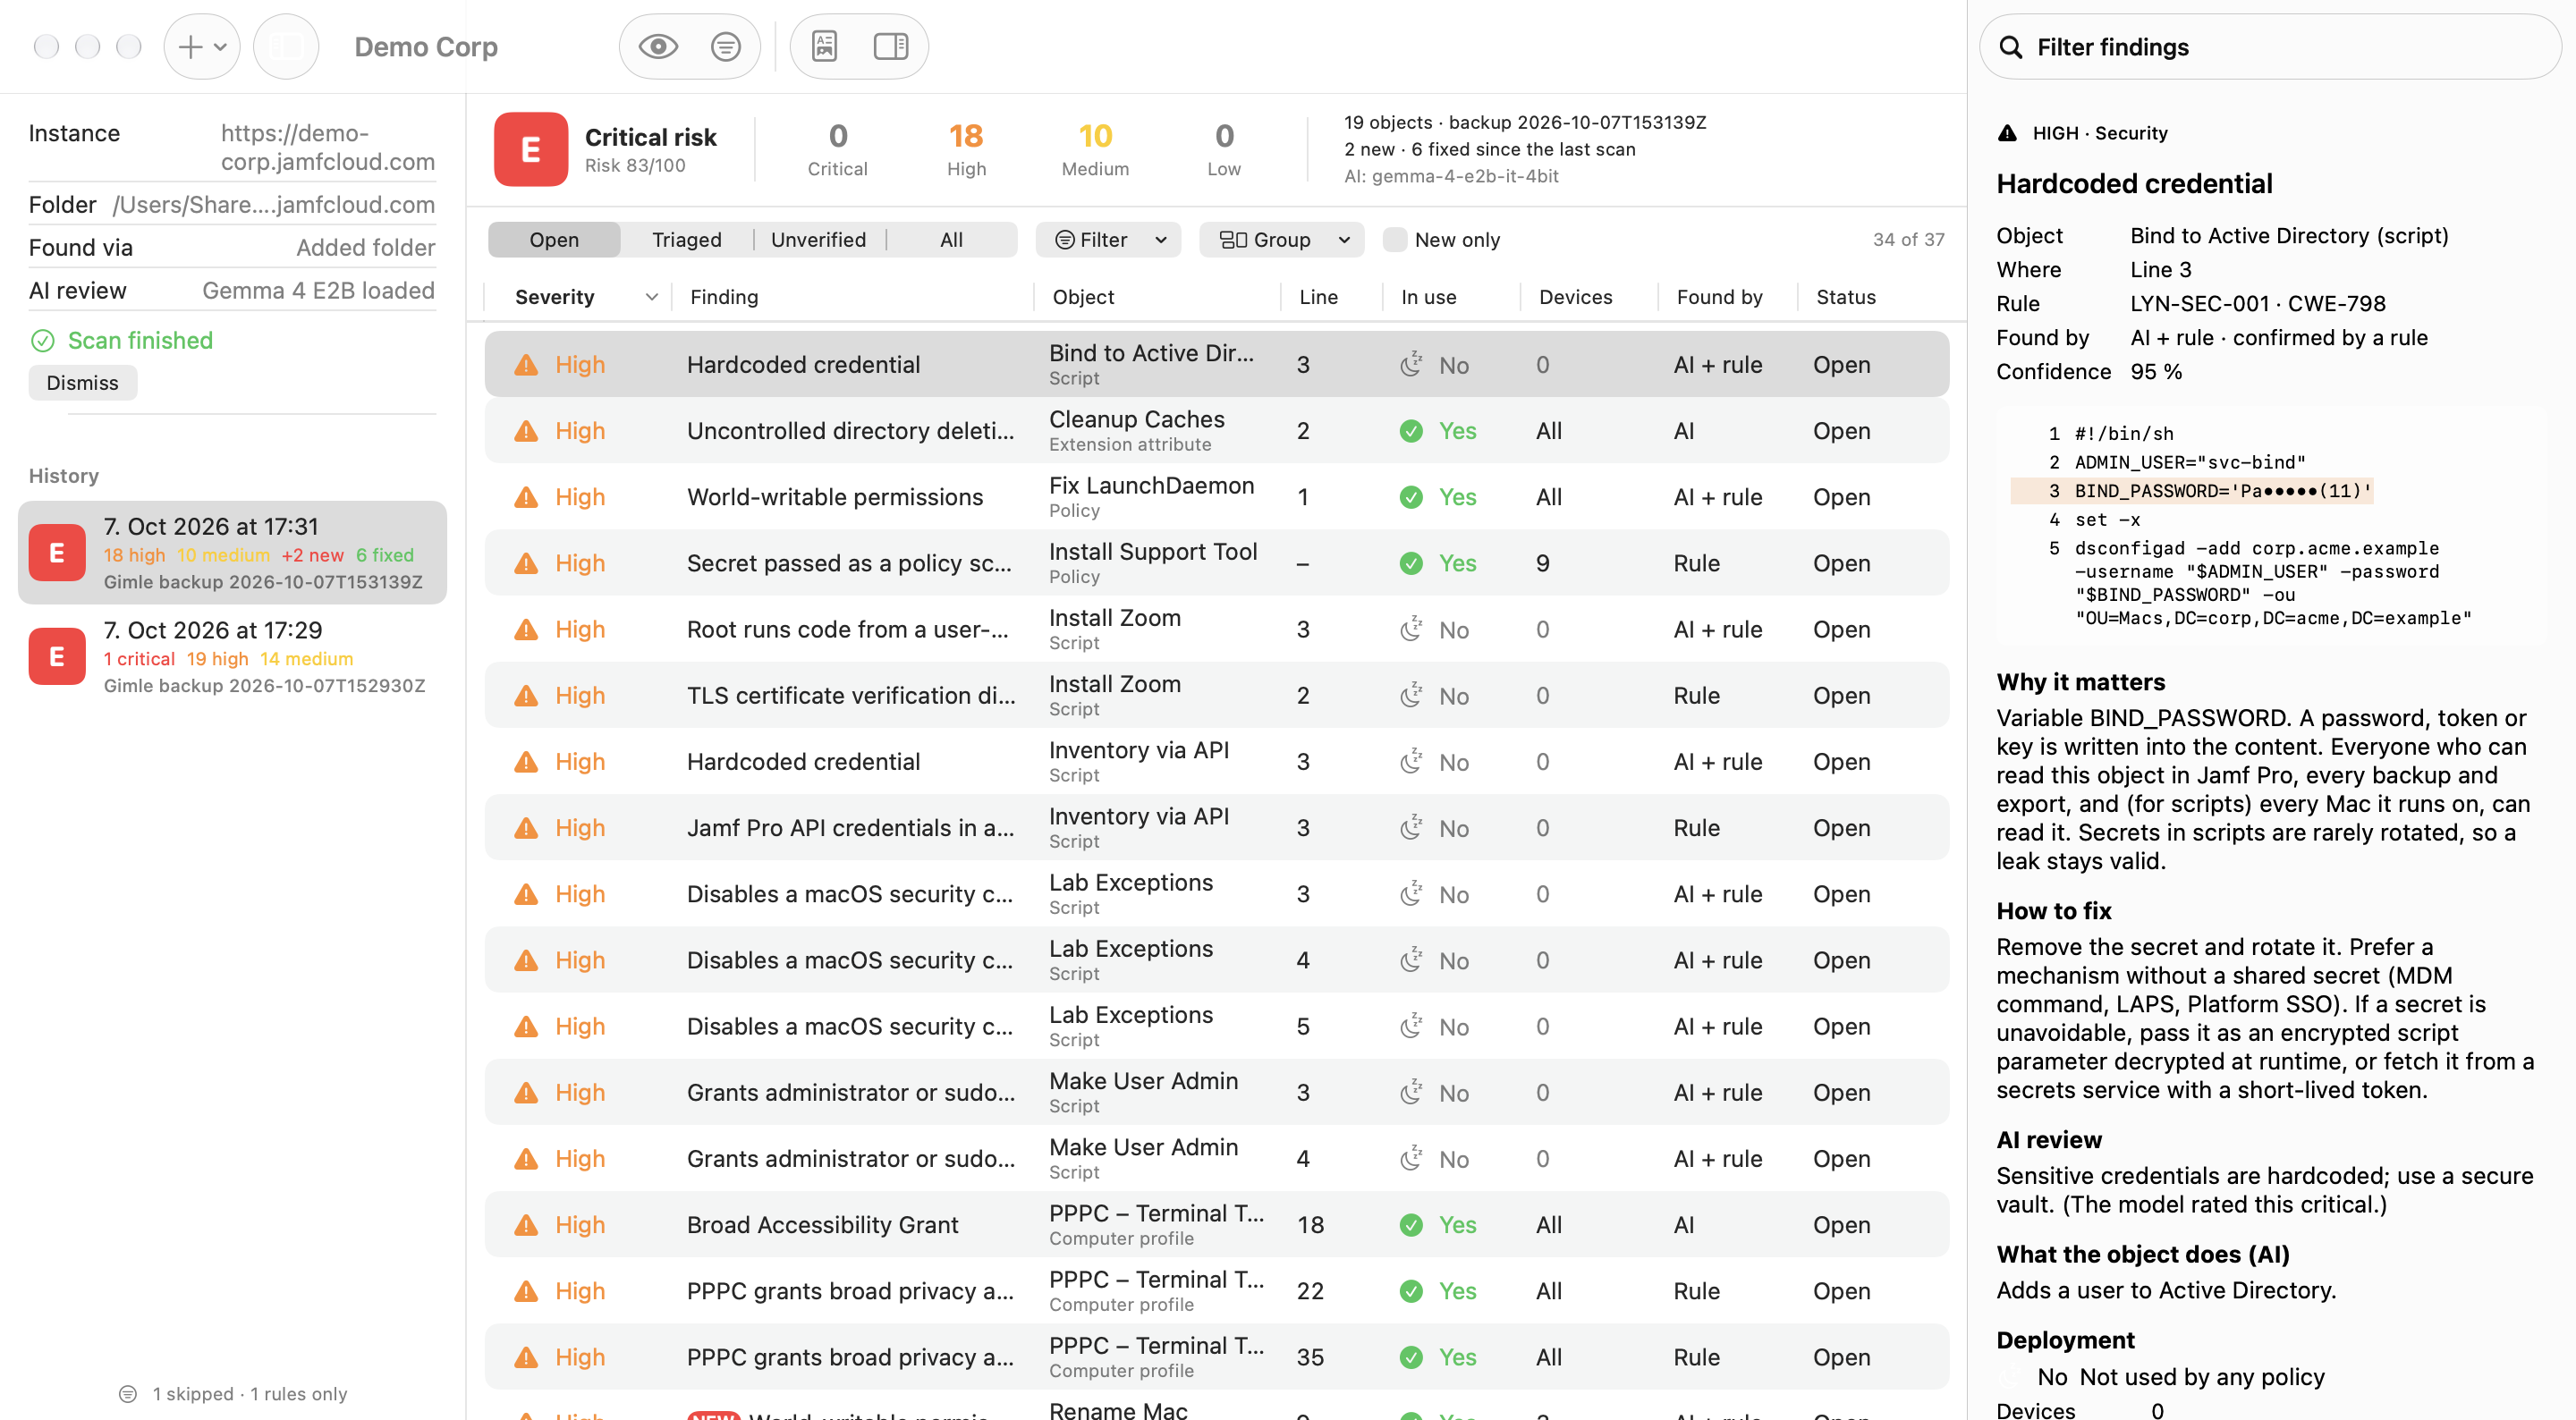Select the Jamf Pro API credentials row
The width and height of the screenshot is (2576, 1420).
[x=1217, y=828]
